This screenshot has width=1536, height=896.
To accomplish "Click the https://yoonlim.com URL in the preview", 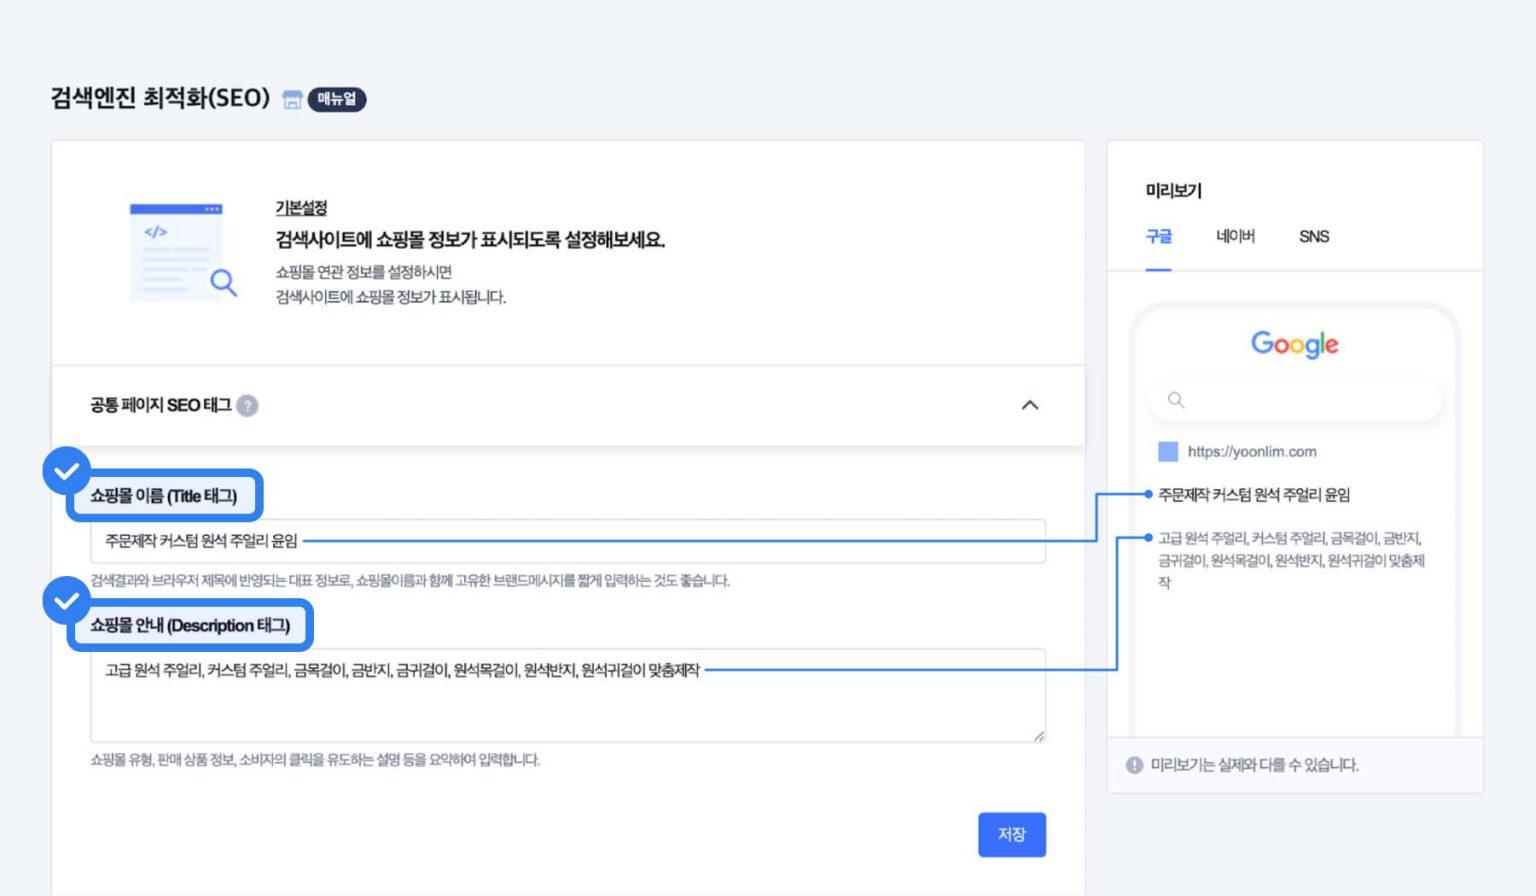I will (x=1252, y=452).
